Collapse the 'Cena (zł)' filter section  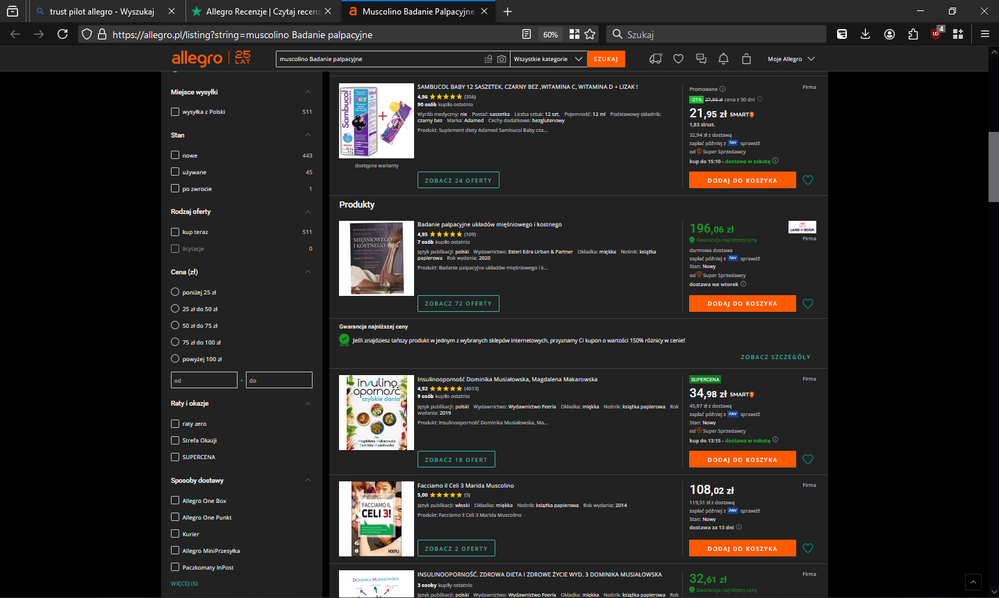(x=308, y=272)
